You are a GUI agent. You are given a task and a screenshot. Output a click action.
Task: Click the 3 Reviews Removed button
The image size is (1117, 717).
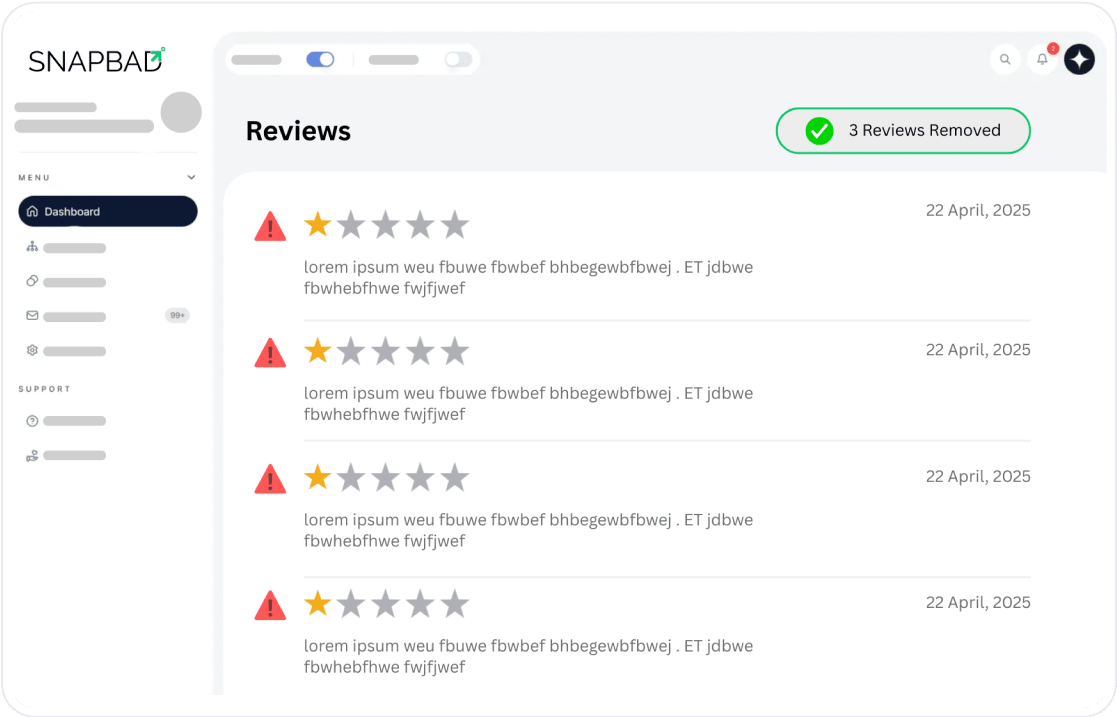pos(903,130)
